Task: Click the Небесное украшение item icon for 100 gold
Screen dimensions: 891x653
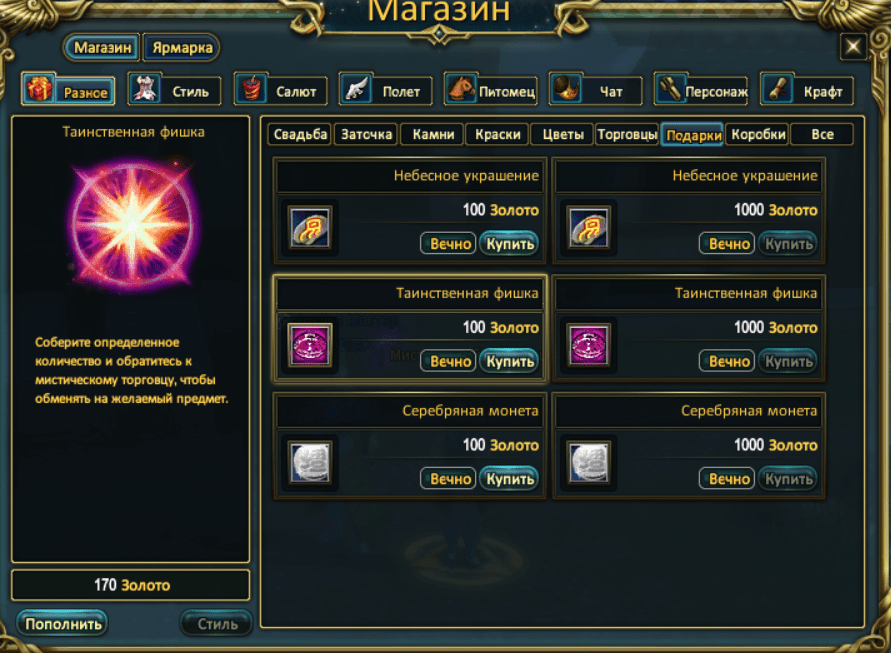Action: (310, 227)
